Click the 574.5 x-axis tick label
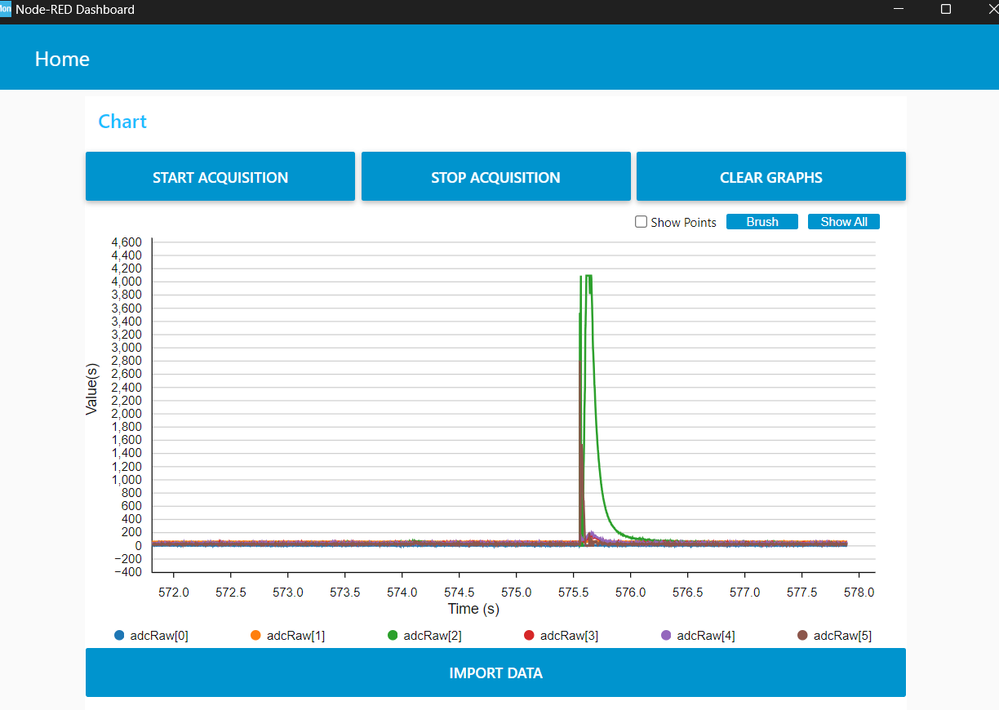Image resolution: width=999 pixels, height=710 pixels. (459, 592)
